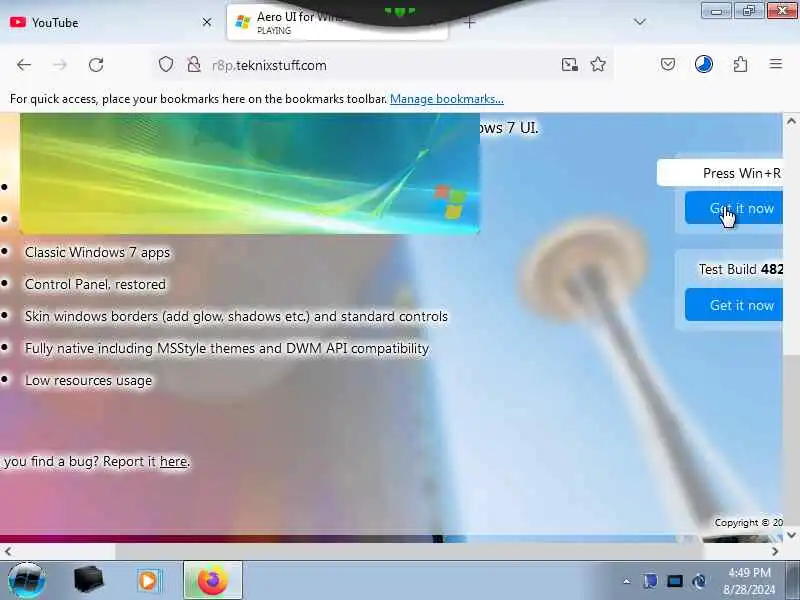
Task: Go back with the browser back arrow
Action: (23, 65)
